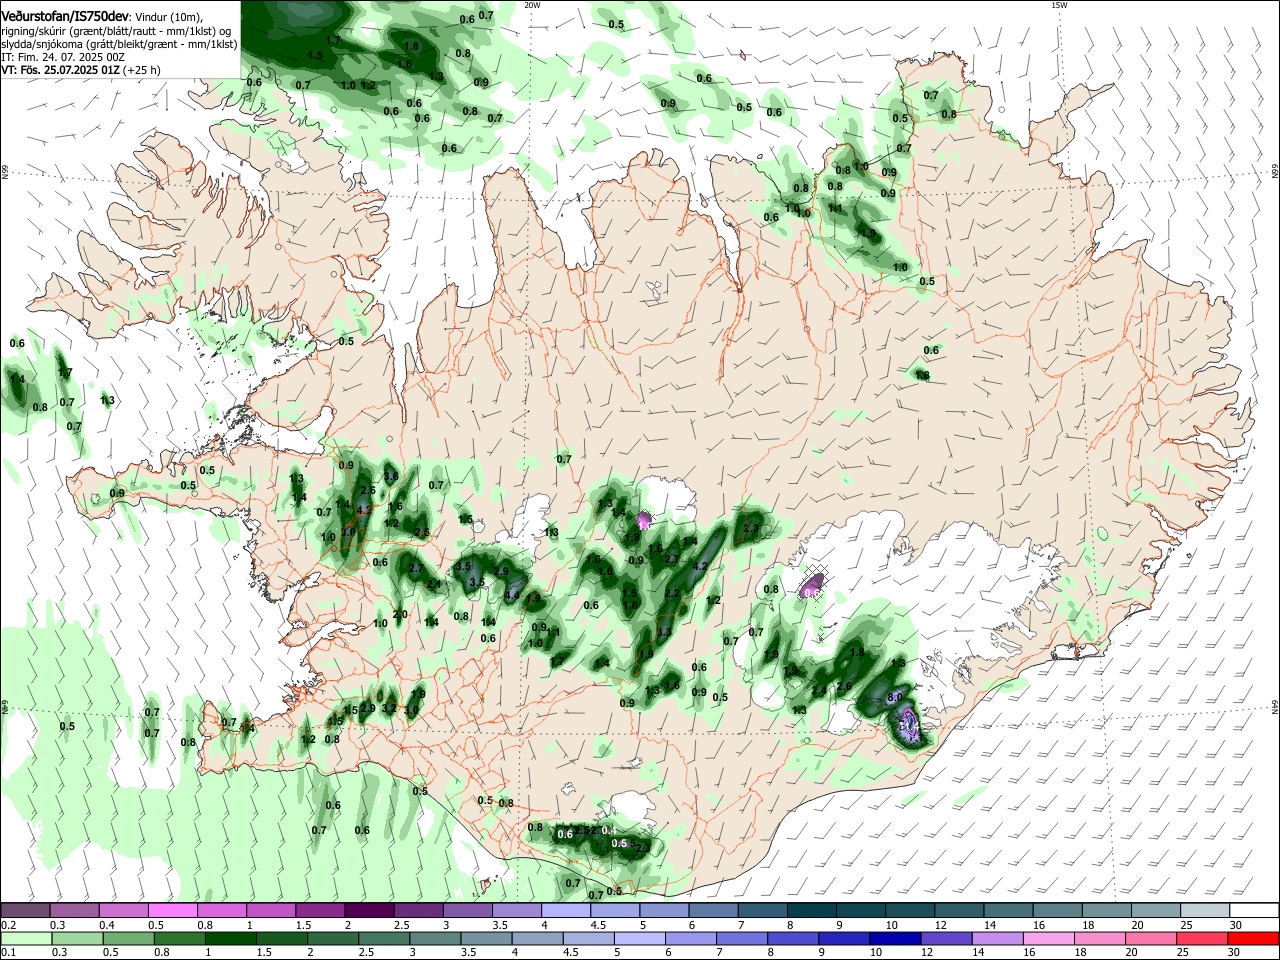1280x960 pixels.
Task: Click the '20W' longitude label at map top
Action: click(533, 5)
